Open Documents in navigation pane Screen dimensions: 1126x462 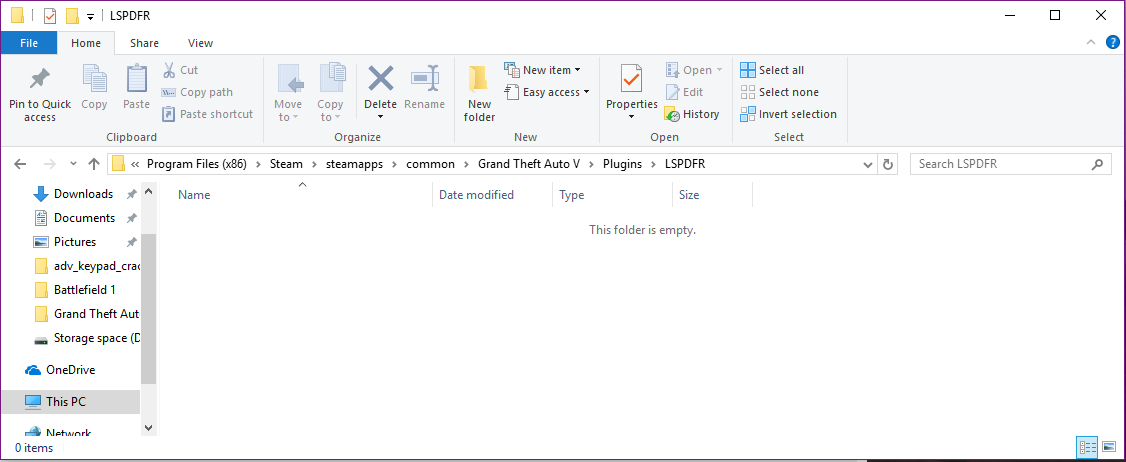(84, 218)
